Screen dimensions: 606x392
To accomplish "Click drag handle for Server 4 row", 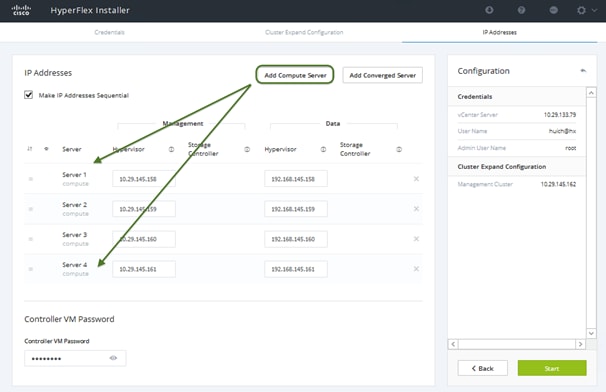I will point(31,269).
